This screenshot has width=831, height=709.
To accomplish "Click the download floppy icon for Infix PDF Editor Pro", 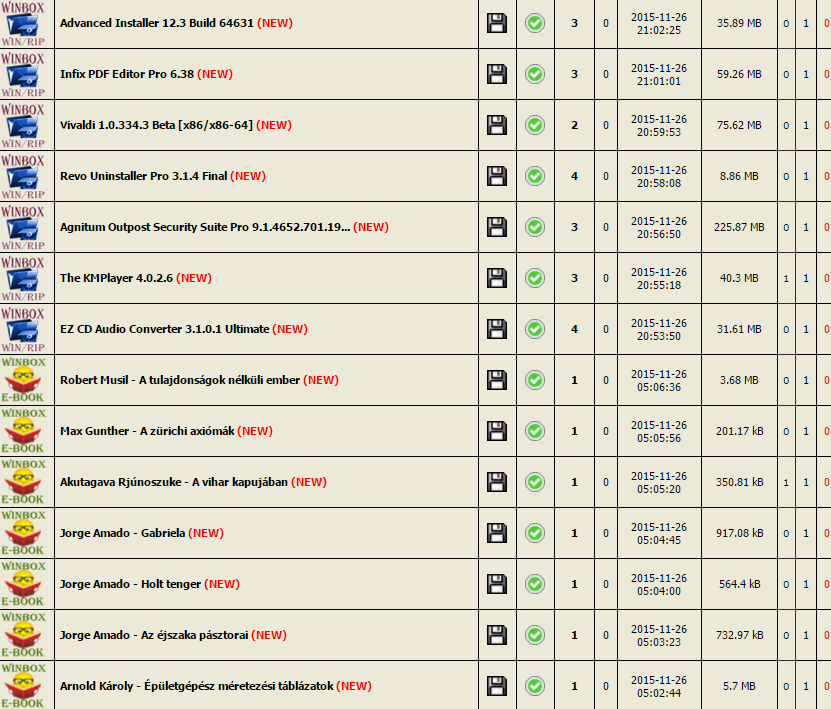I will 497,74.
